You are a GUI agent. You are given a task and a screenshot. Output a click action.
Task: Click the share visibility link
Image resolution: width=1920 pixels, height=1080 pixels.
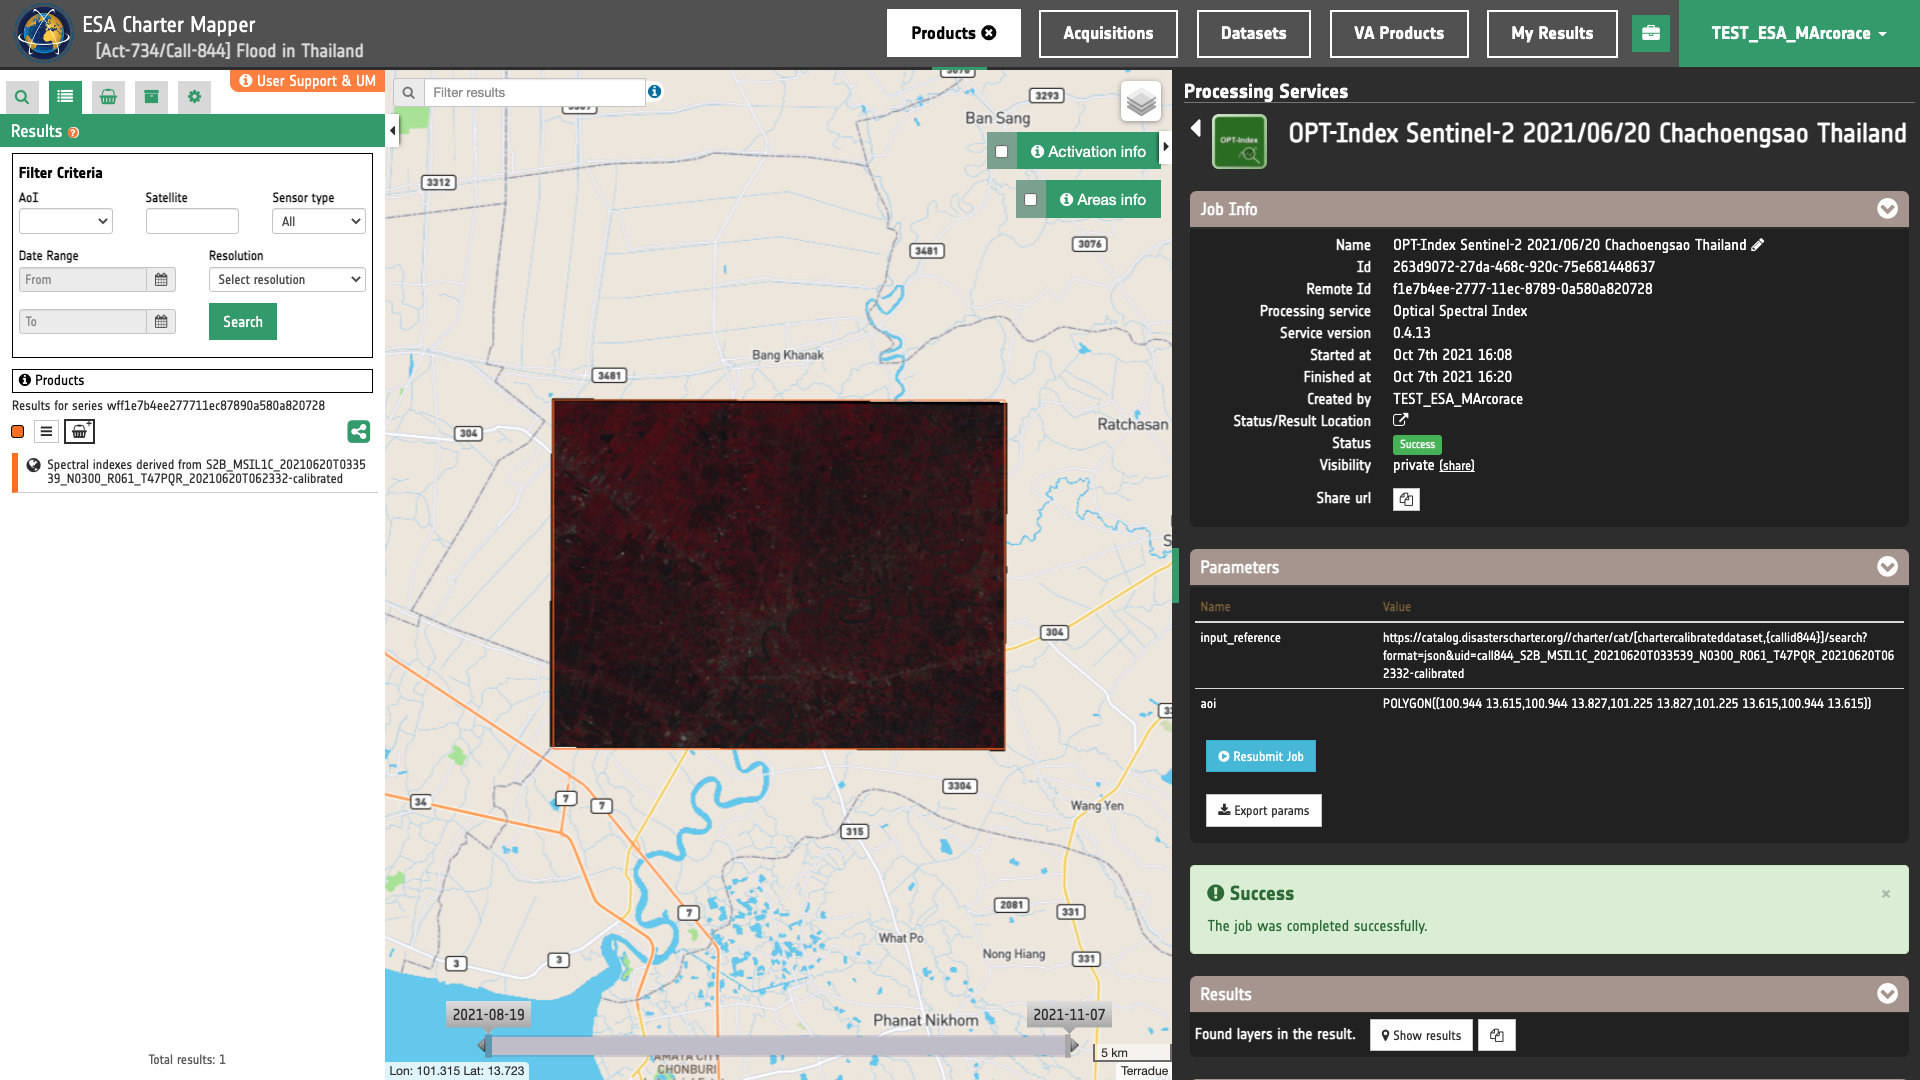click(x=1457, y=466)
